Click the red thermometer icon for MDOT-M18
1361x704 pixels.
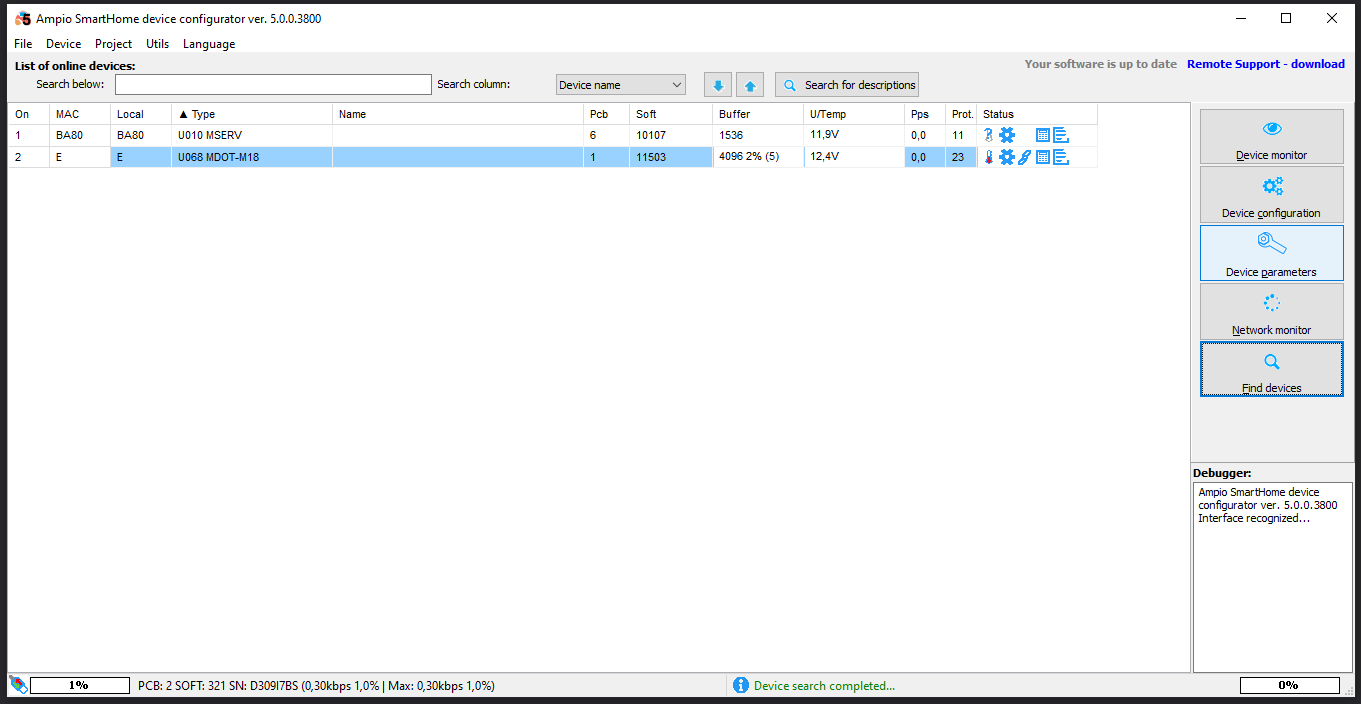[x=989, y=157]
